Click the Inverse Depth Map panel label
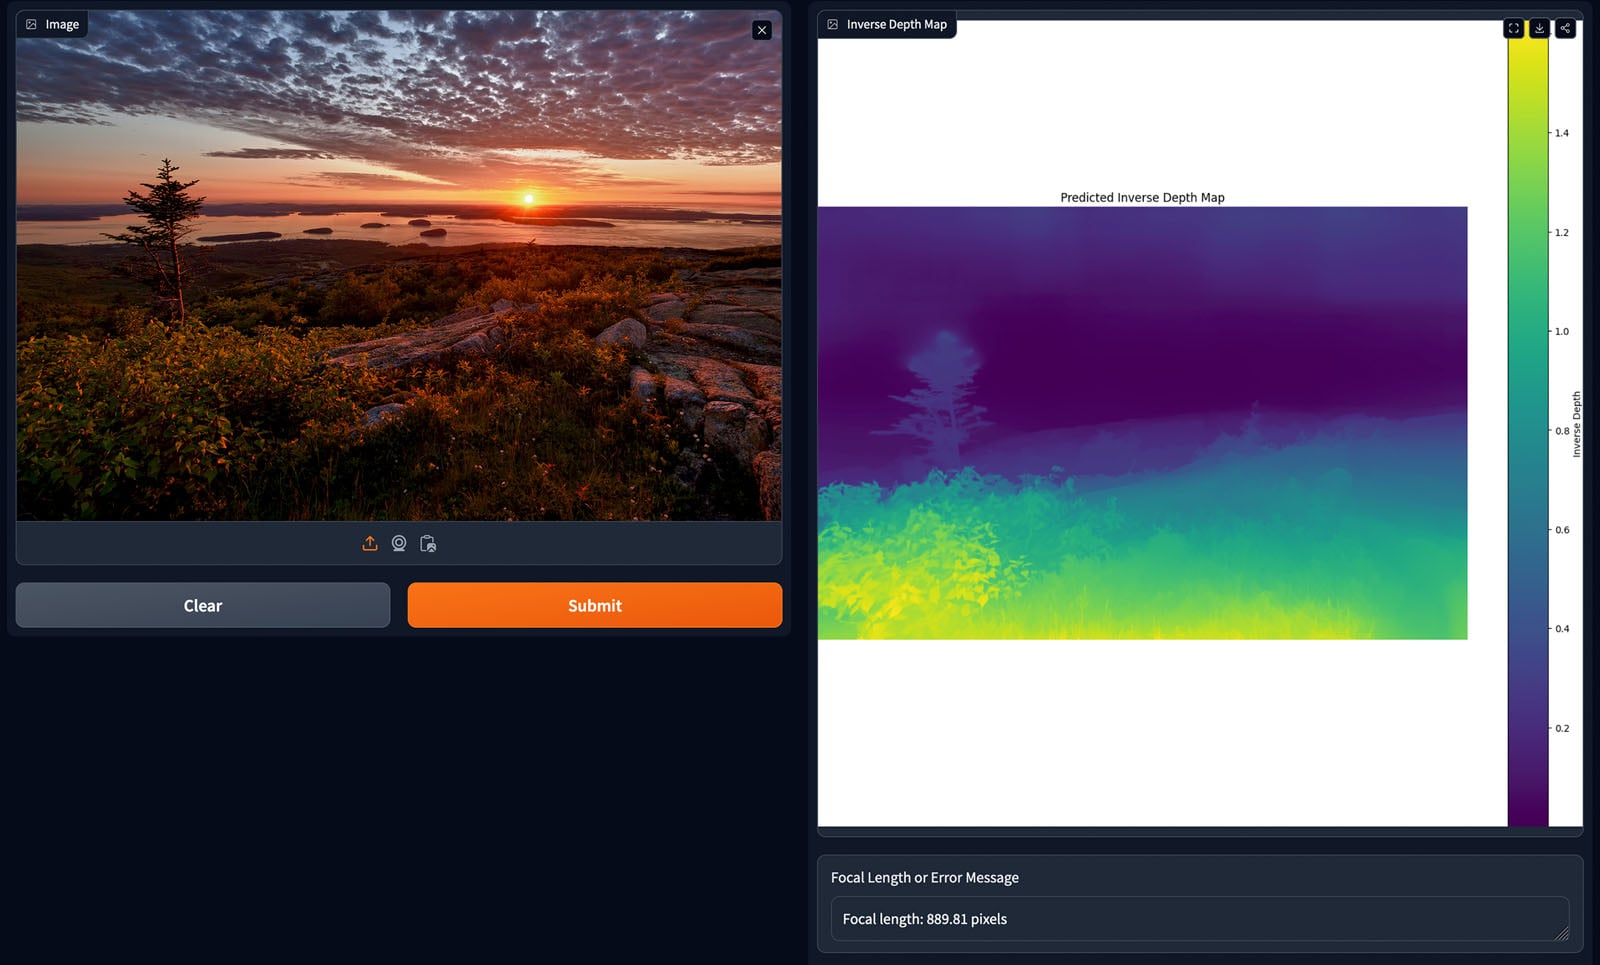The width and height of the screenshot is (1600, 965). click(x=896, y=24)
